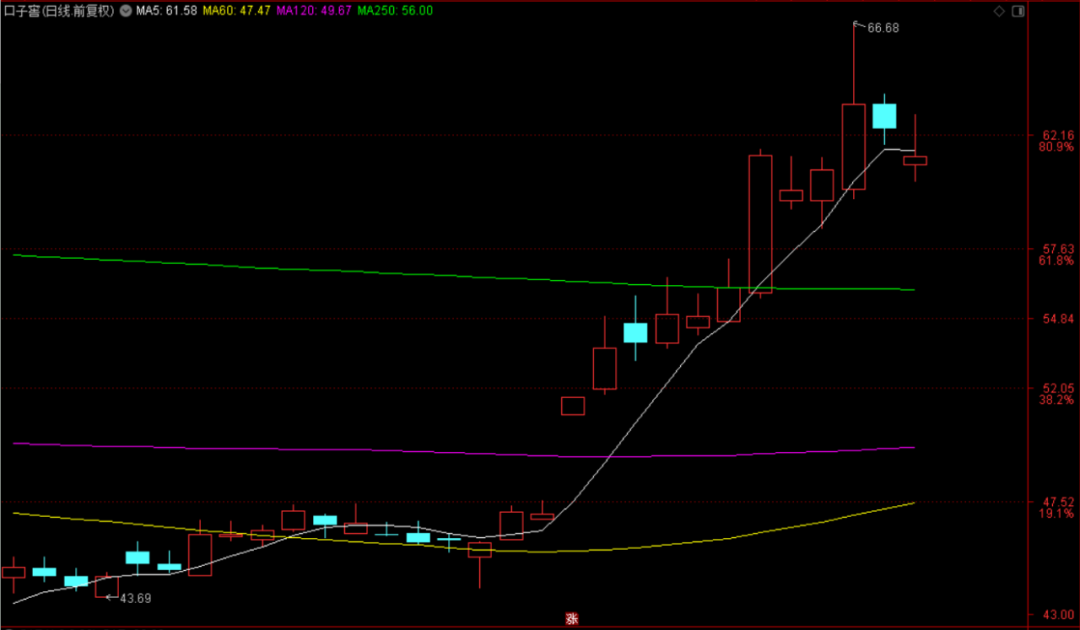Viewport: 1080px width, 630px height.
Task: Select the tall red candle crossing green MA250 line
Action: click(760, 224)
